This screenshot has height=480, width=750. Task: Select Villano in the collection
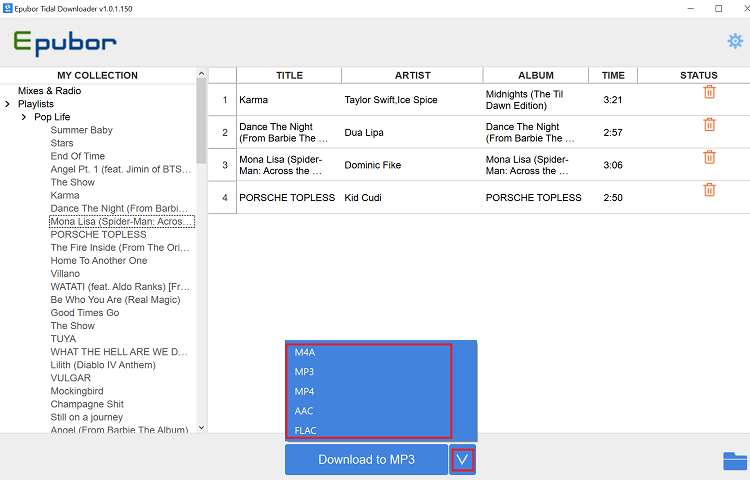point(65,273)
